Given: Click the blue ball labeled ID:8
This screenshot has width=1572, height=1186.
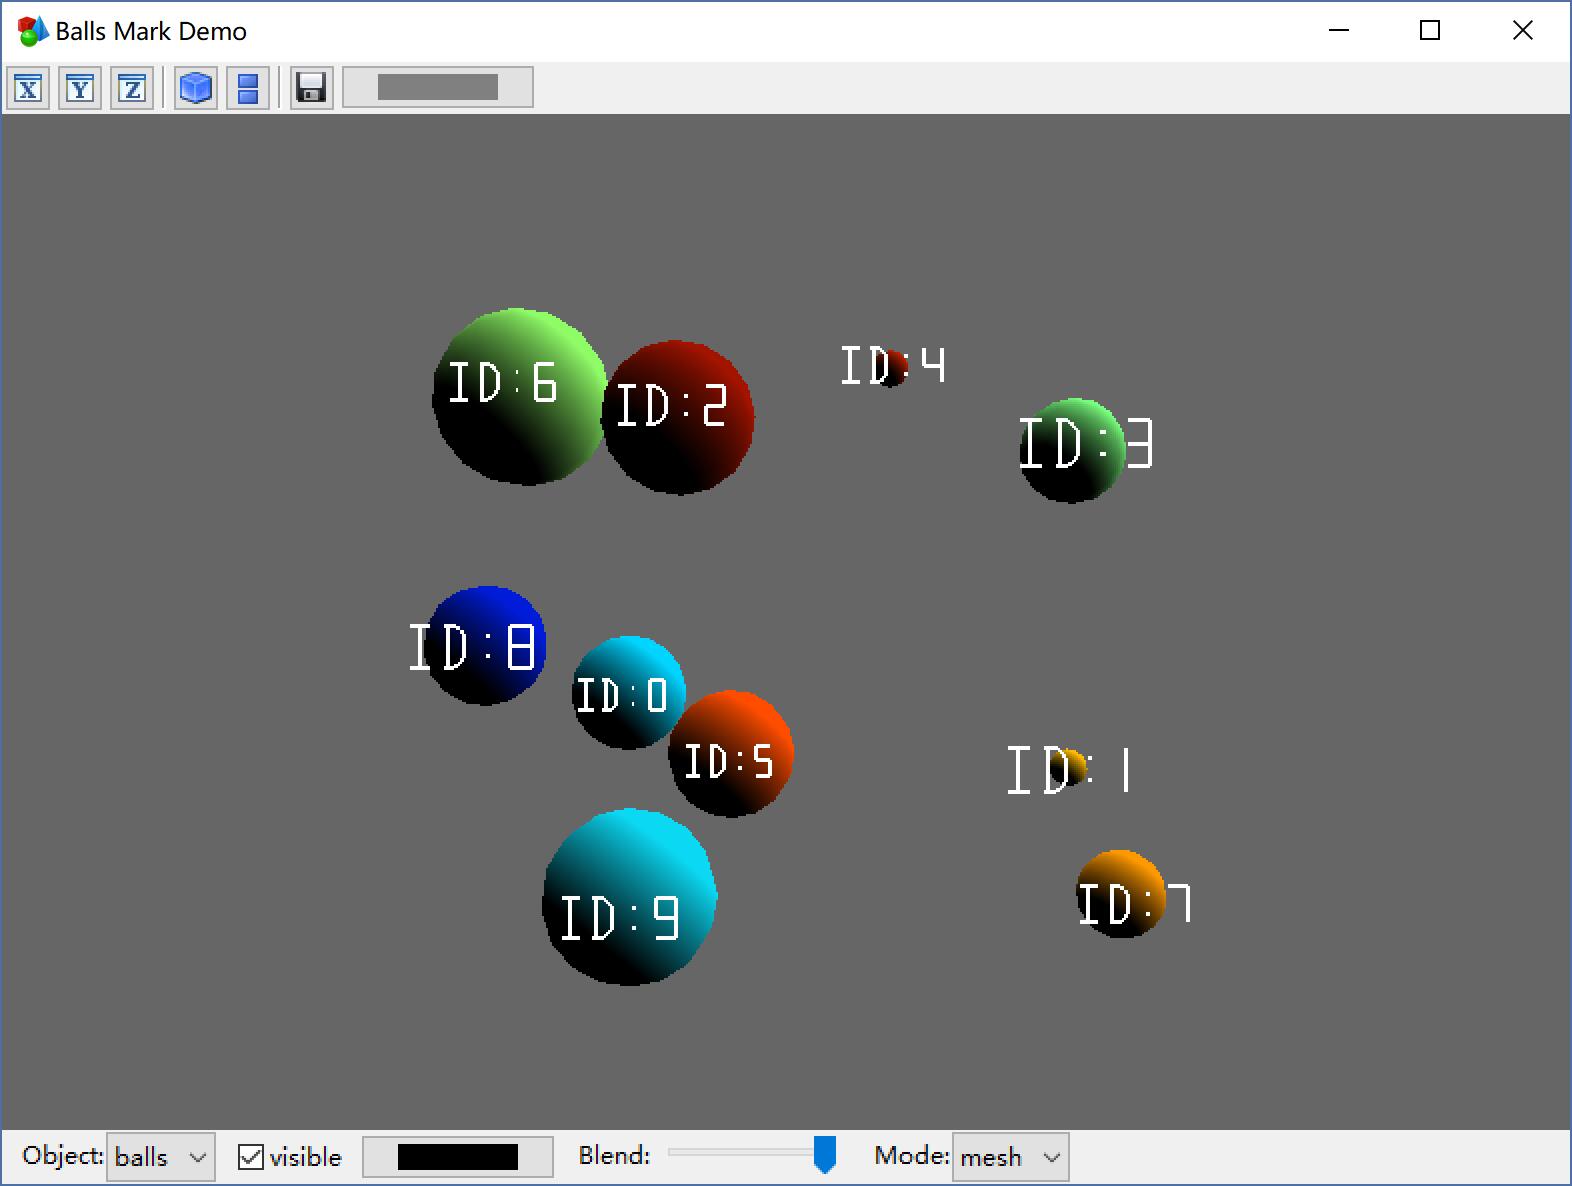Looking at the screenshot, I should click(x=486, y=645).
